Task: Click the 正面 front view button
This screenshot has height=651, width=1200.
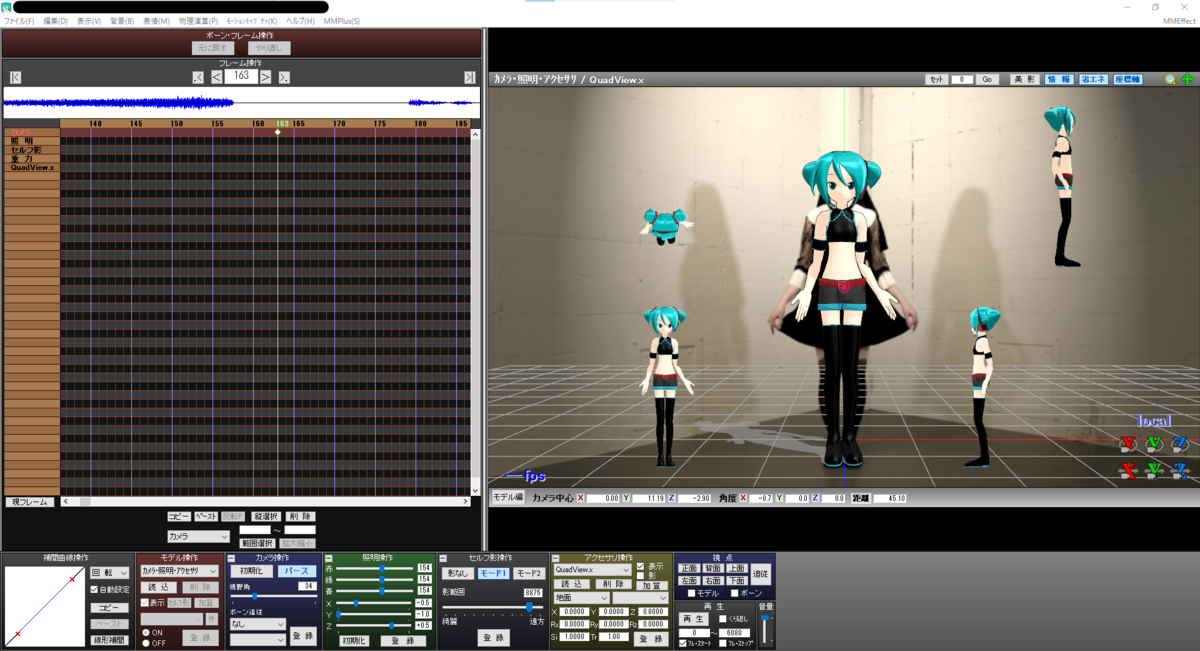Action: [688, 568]
